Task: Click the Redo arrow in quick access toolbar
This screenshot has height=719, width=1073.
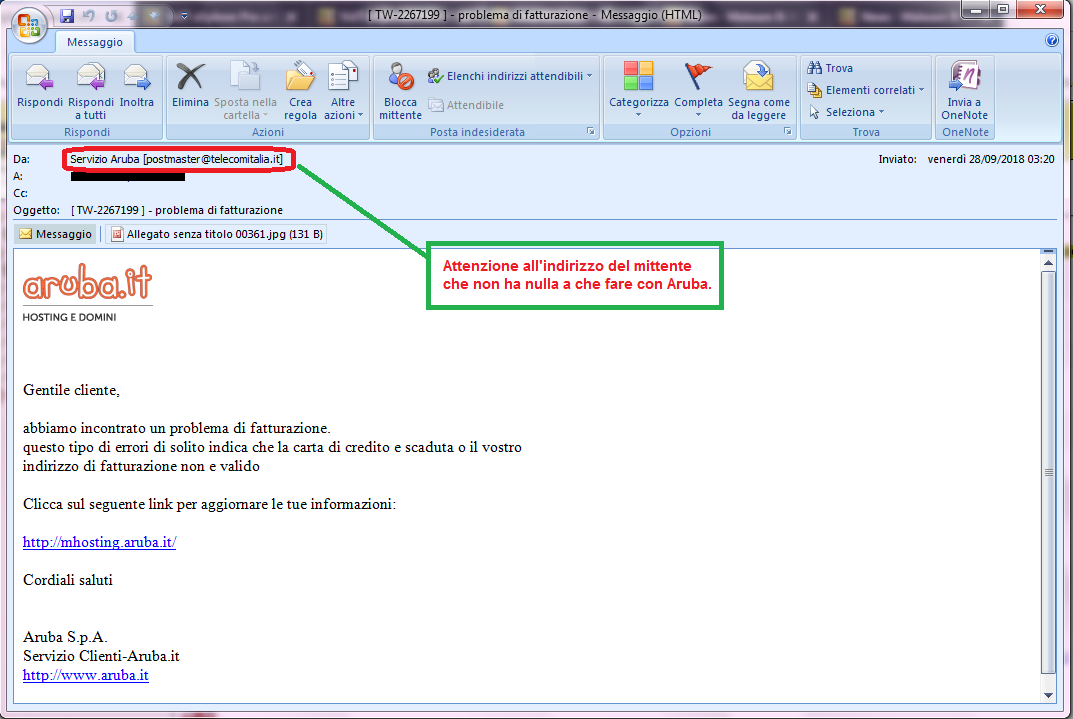Action: click(111, 15)
